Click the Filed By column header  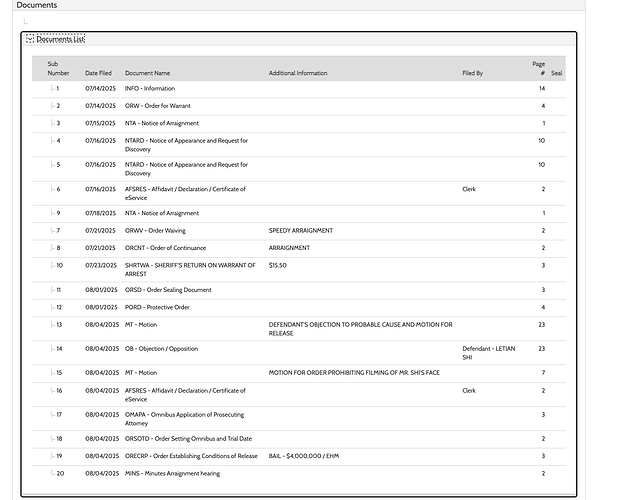click(x=472, y=73)
